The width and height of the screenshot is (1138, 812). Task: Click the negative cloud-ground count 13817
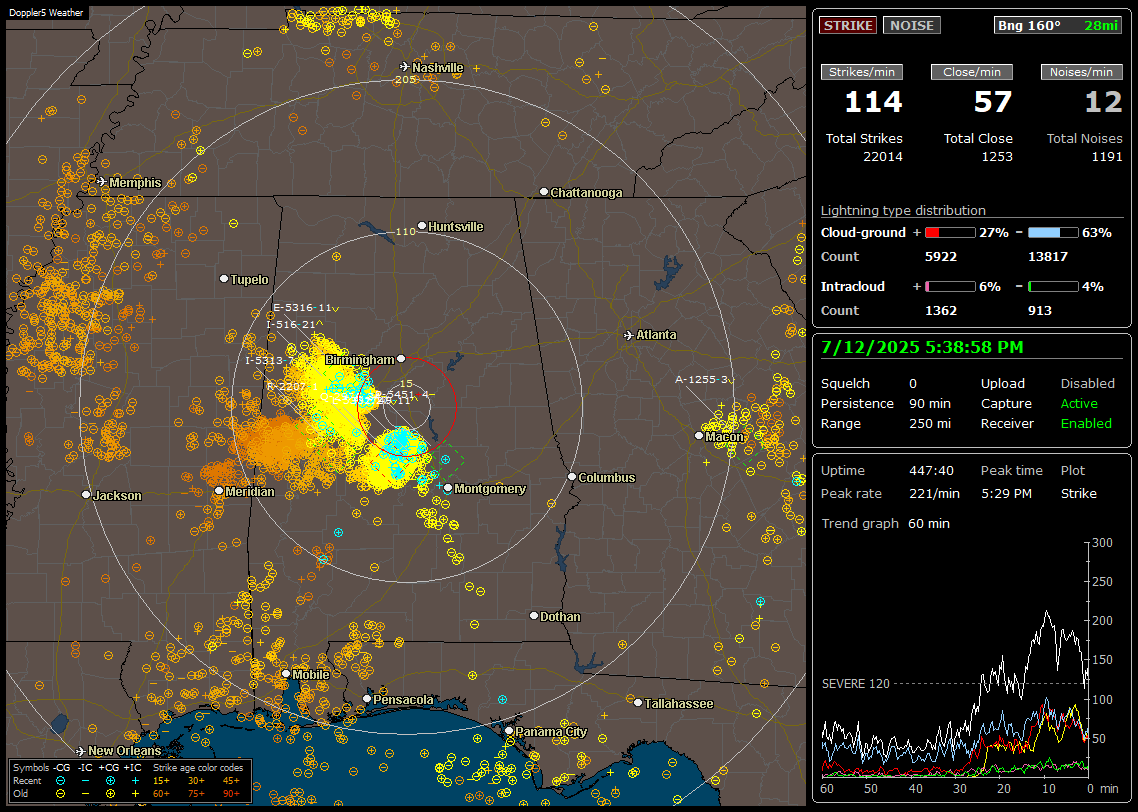click(x=1048, y=256)
